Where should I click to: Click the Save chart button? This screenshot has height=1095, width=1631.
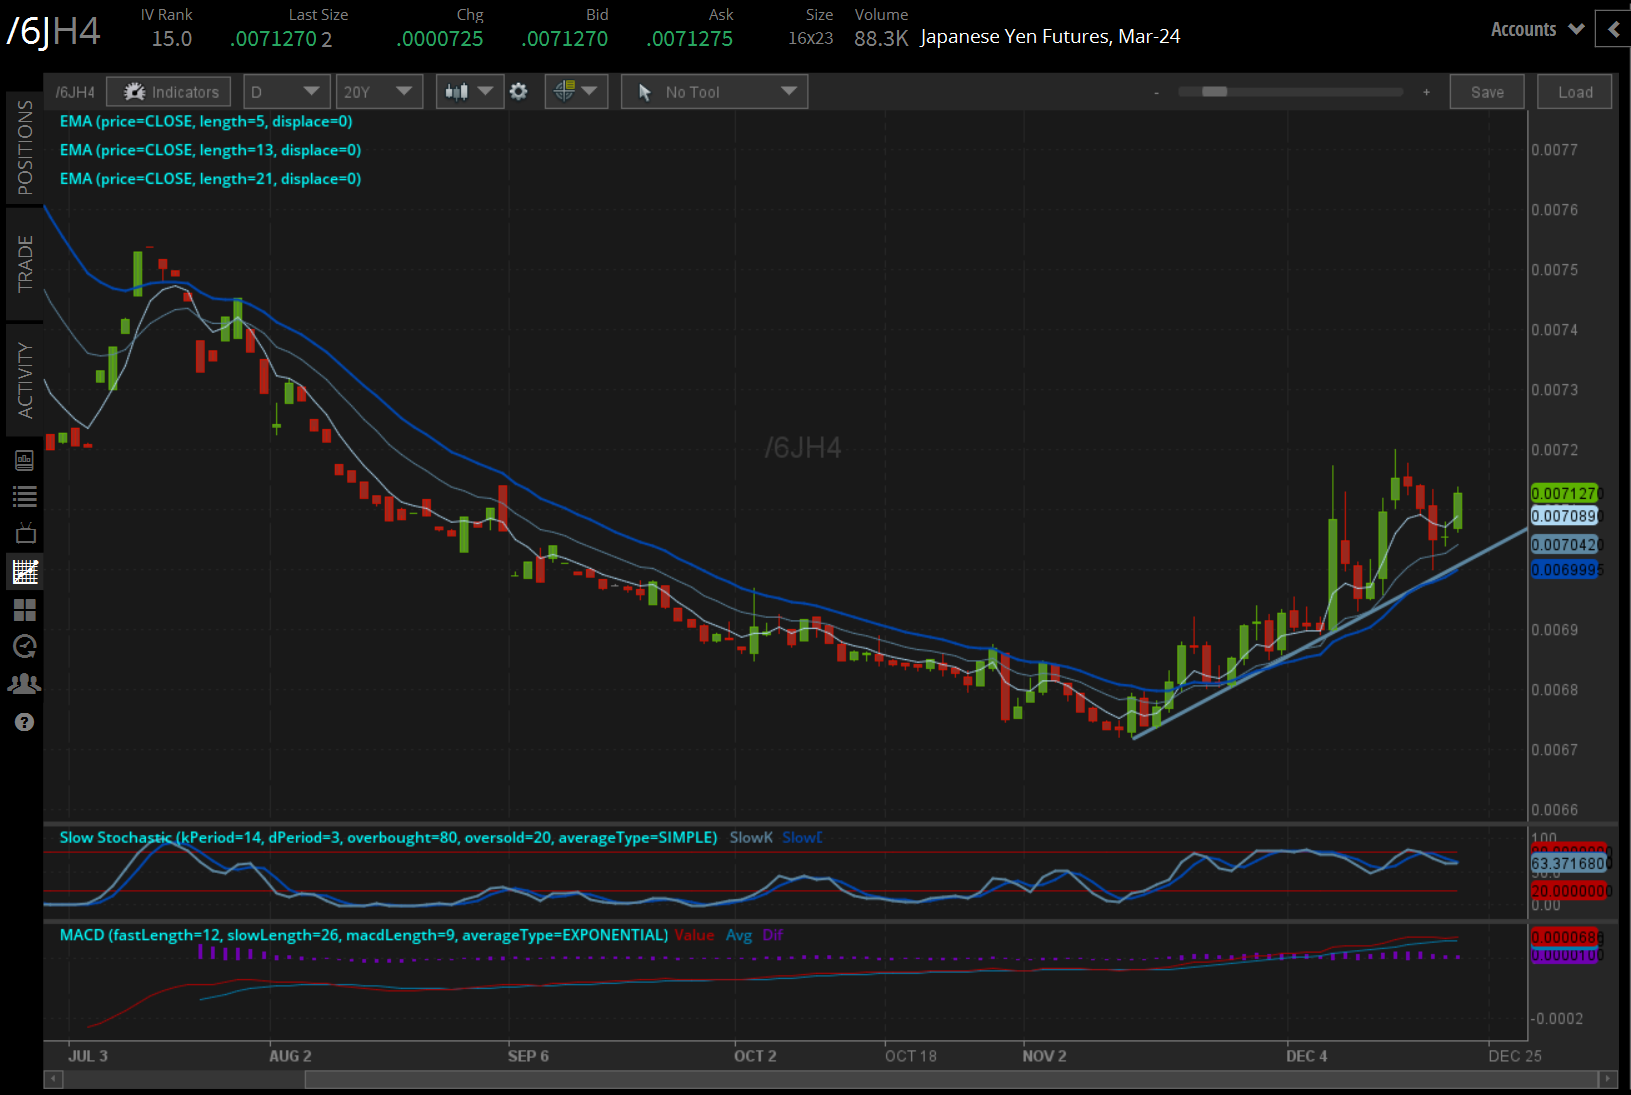(x=1486, y=92)
